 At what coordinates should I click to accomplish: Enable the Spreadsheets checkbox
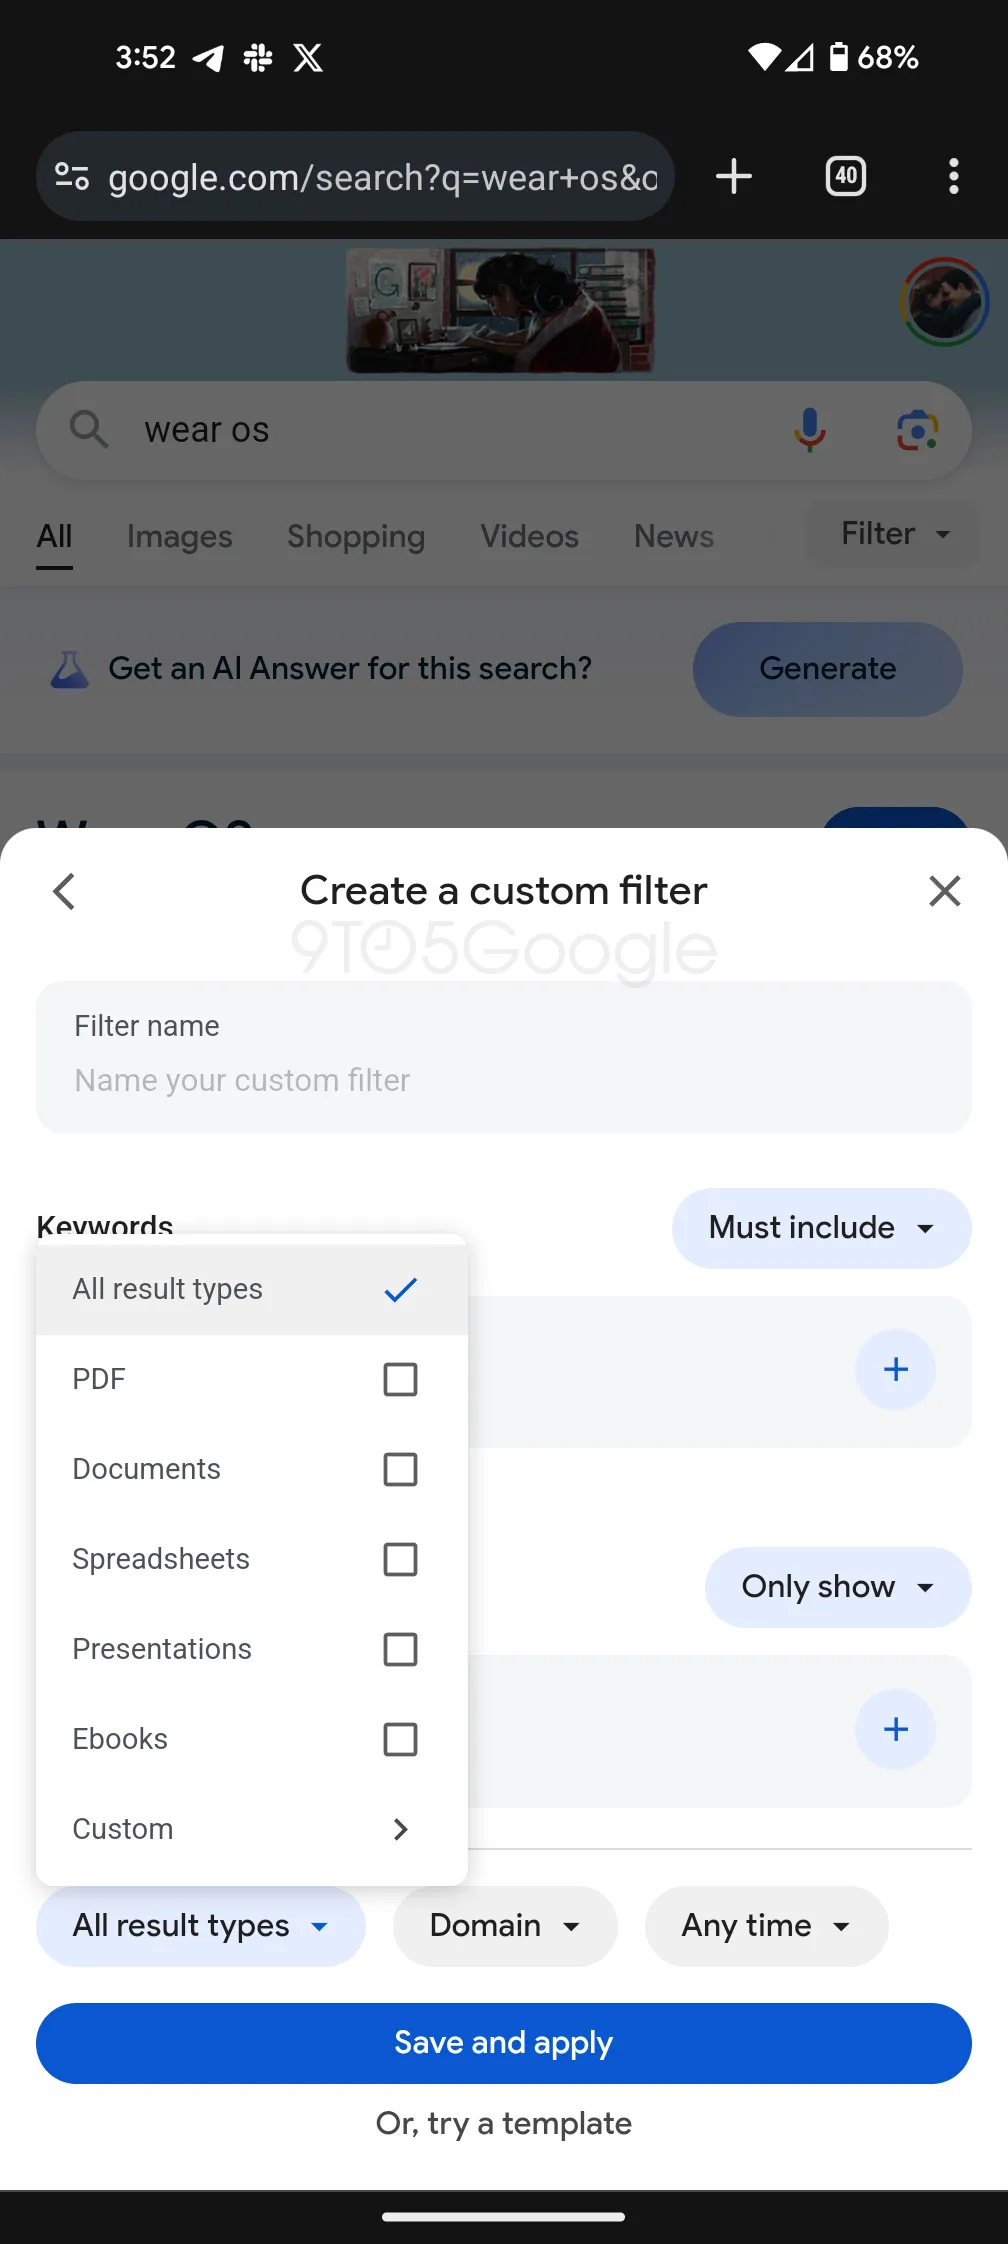pyautogui.click(x=400, y=1559)
